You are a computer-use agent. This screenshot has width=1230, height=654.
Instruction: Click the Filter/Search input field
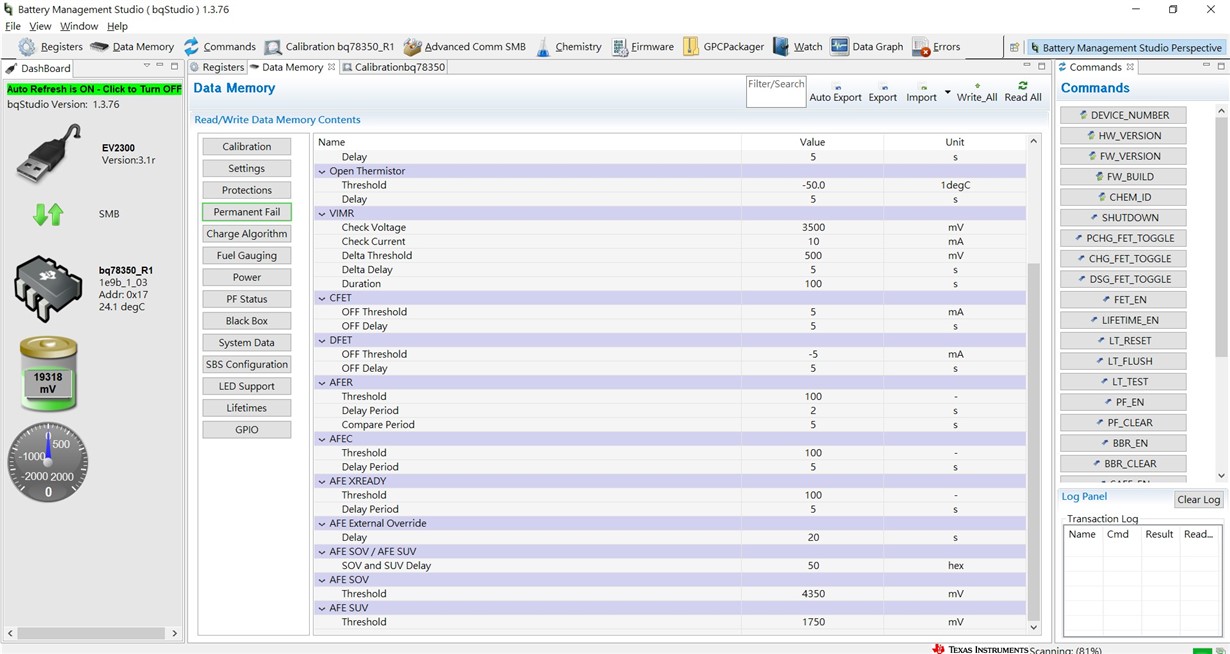point(776,92)
